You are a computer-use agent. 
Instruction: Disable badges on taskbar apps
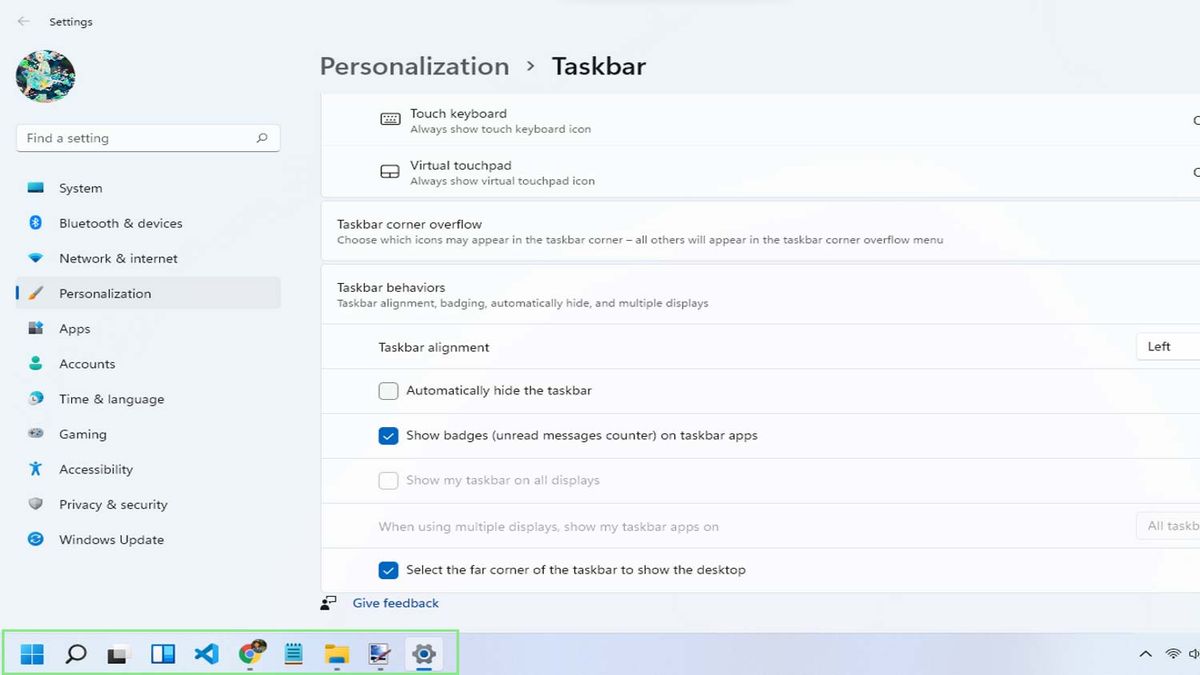click(388, 435)
